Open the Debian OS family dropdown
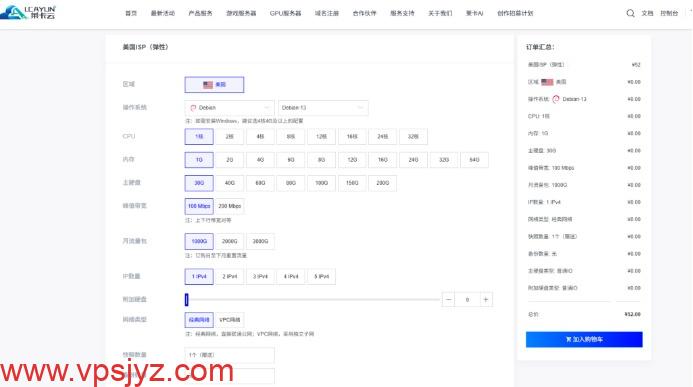The width and height of the screenshot is (693, 387). 229,108
